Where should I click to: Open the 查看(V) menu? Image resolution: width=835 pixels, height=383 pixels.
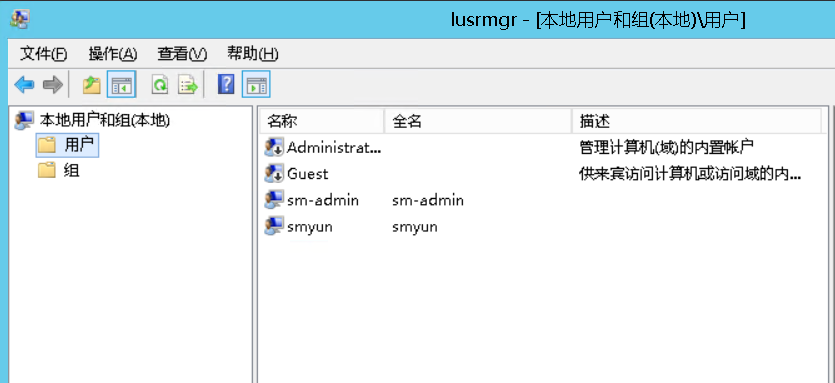pos(182,54)
